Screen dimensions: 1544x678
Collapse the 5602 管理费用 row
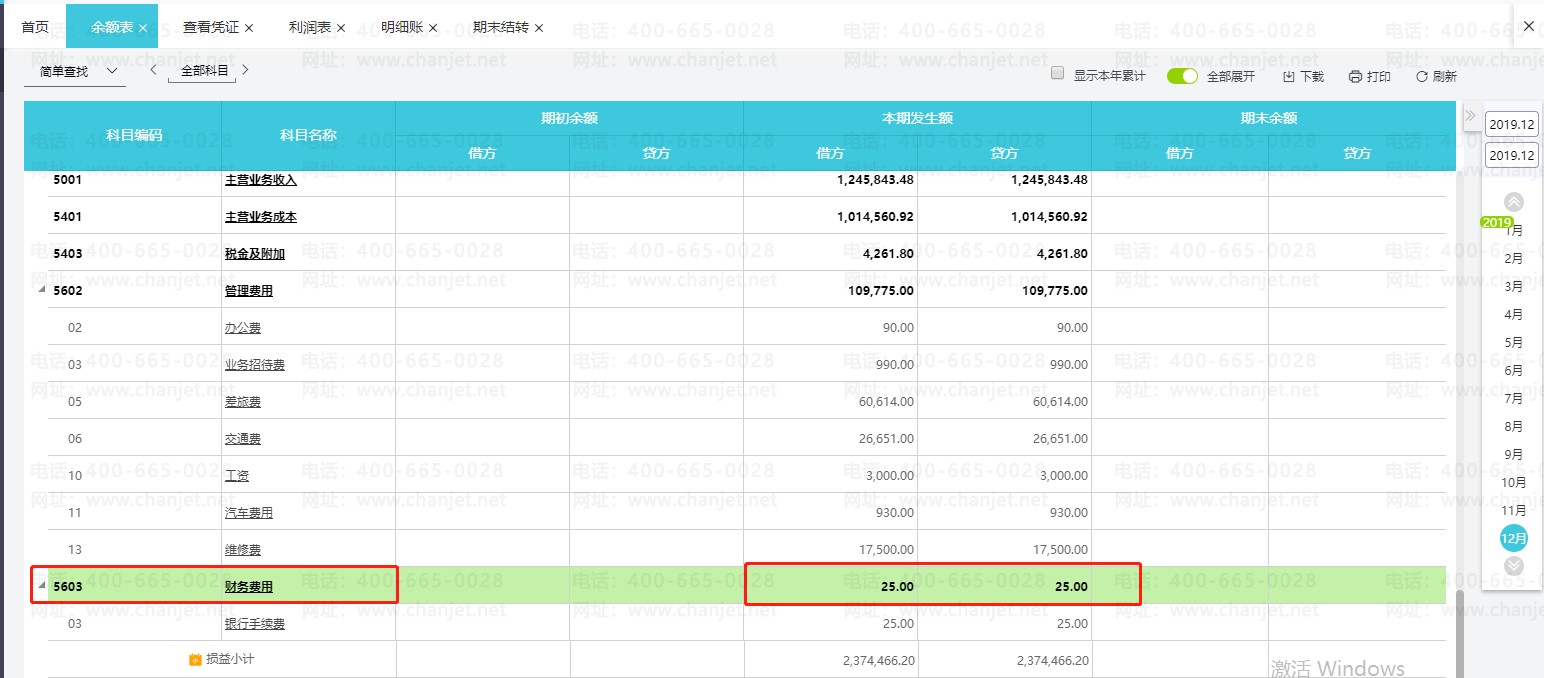click(x=42, y=291)
